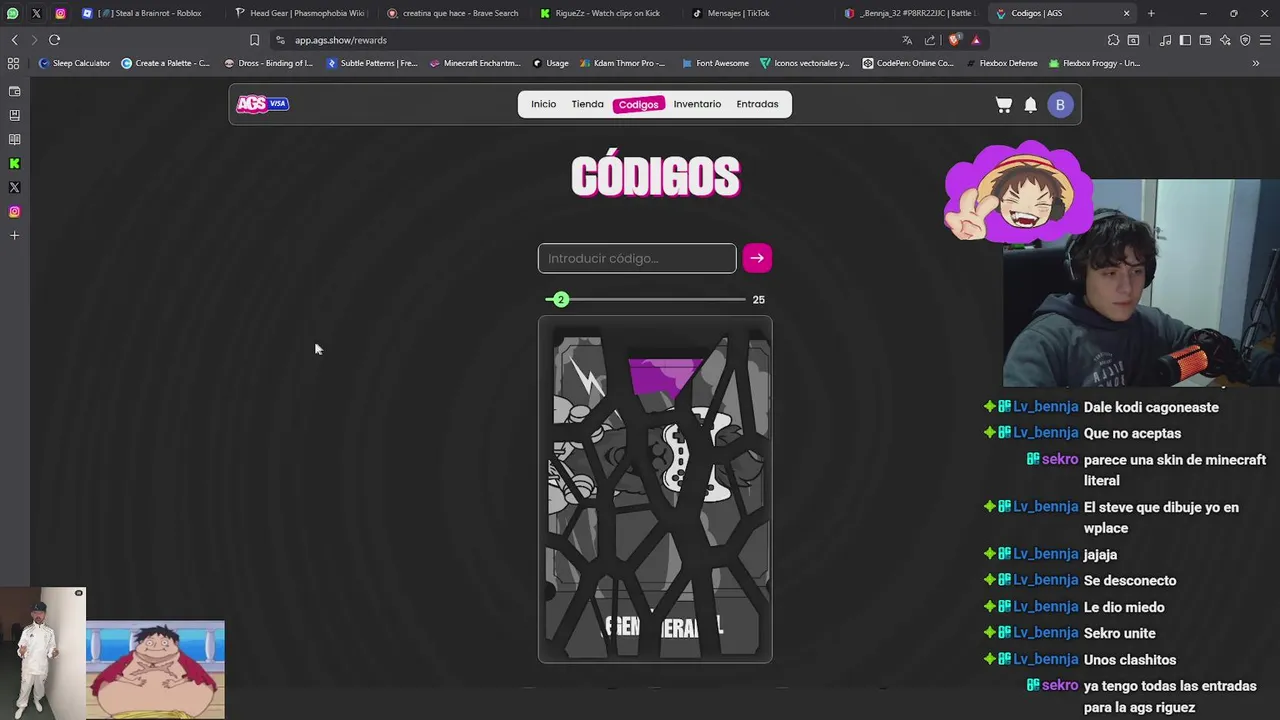Viewport: 1280px width, 720px height.
Task: Go to the Inicio page
Action: 543,104
